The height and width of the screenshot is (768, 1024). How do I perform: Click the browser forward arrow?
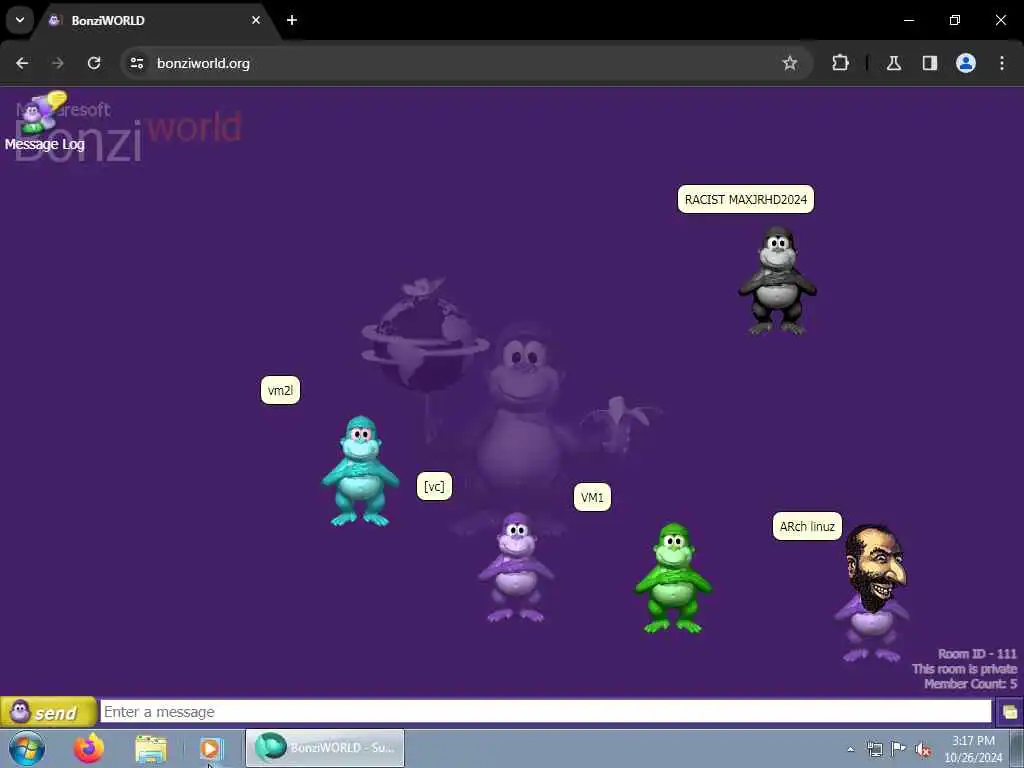[58, 63]
